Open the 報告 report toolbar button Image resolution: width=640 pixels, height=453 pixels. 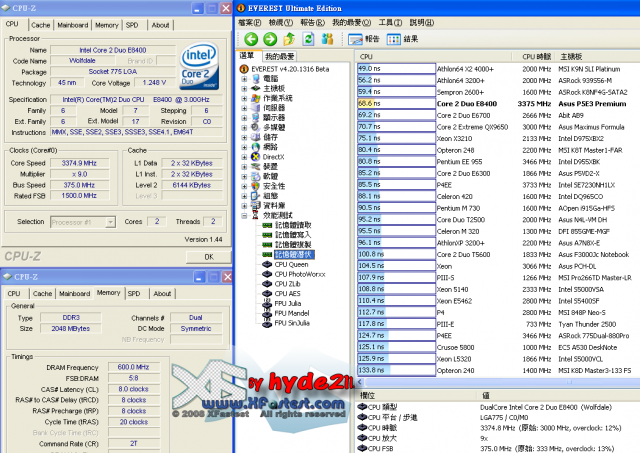pyautogui.click(x=364, y=39)
